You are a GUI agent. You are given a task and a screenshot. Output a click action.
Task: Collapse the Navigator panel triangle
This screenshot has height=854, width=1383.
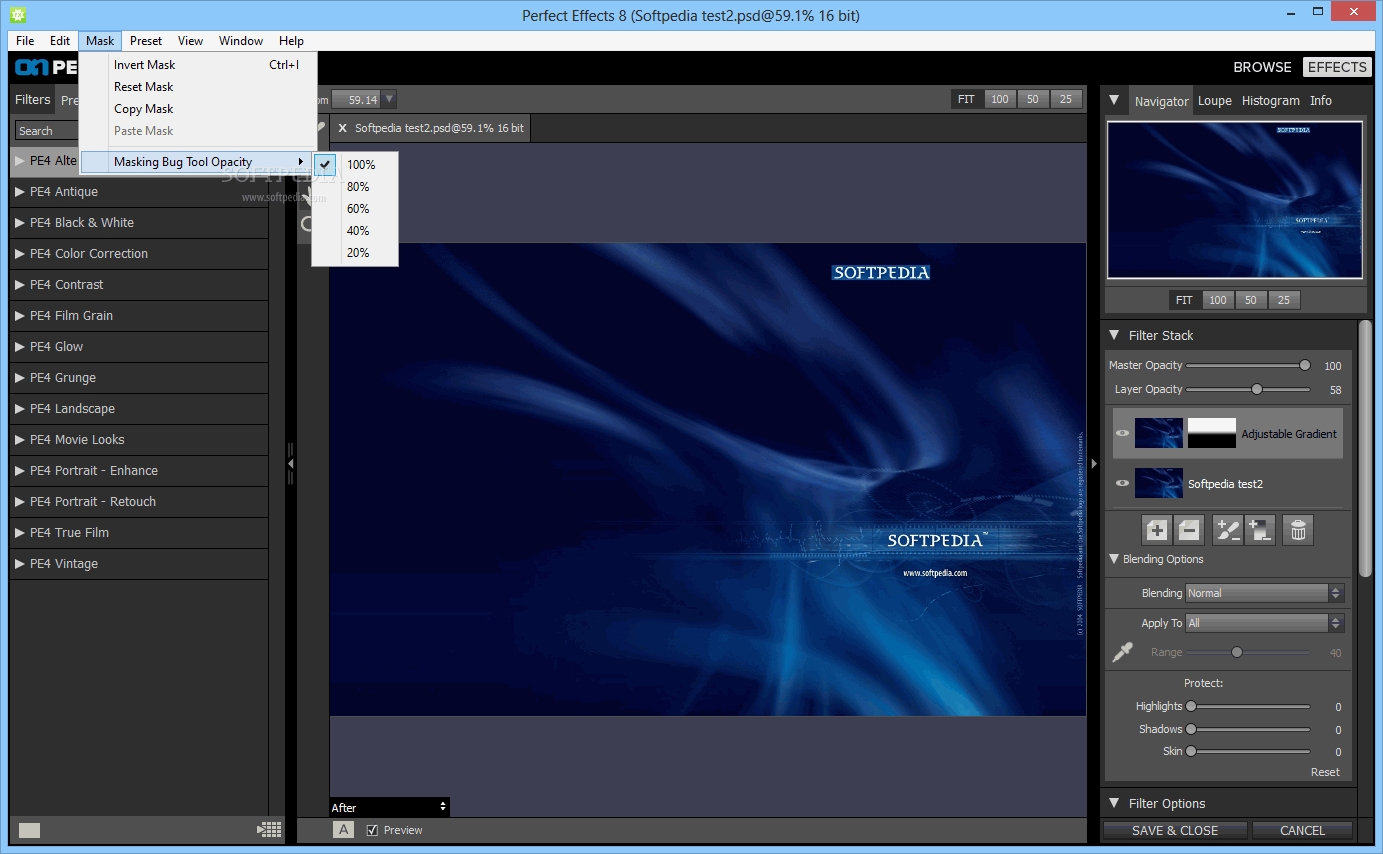[1115, 101]
